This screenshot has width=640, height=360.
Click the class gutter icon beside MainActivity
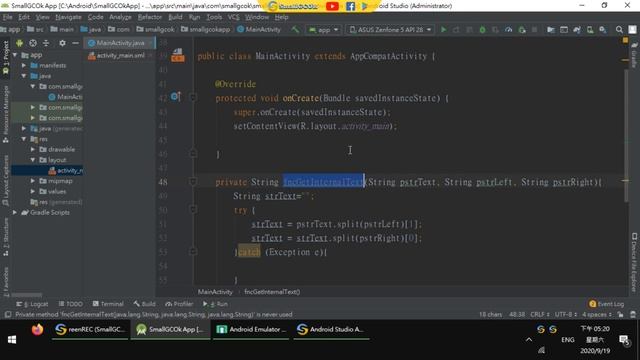(178, 55)
